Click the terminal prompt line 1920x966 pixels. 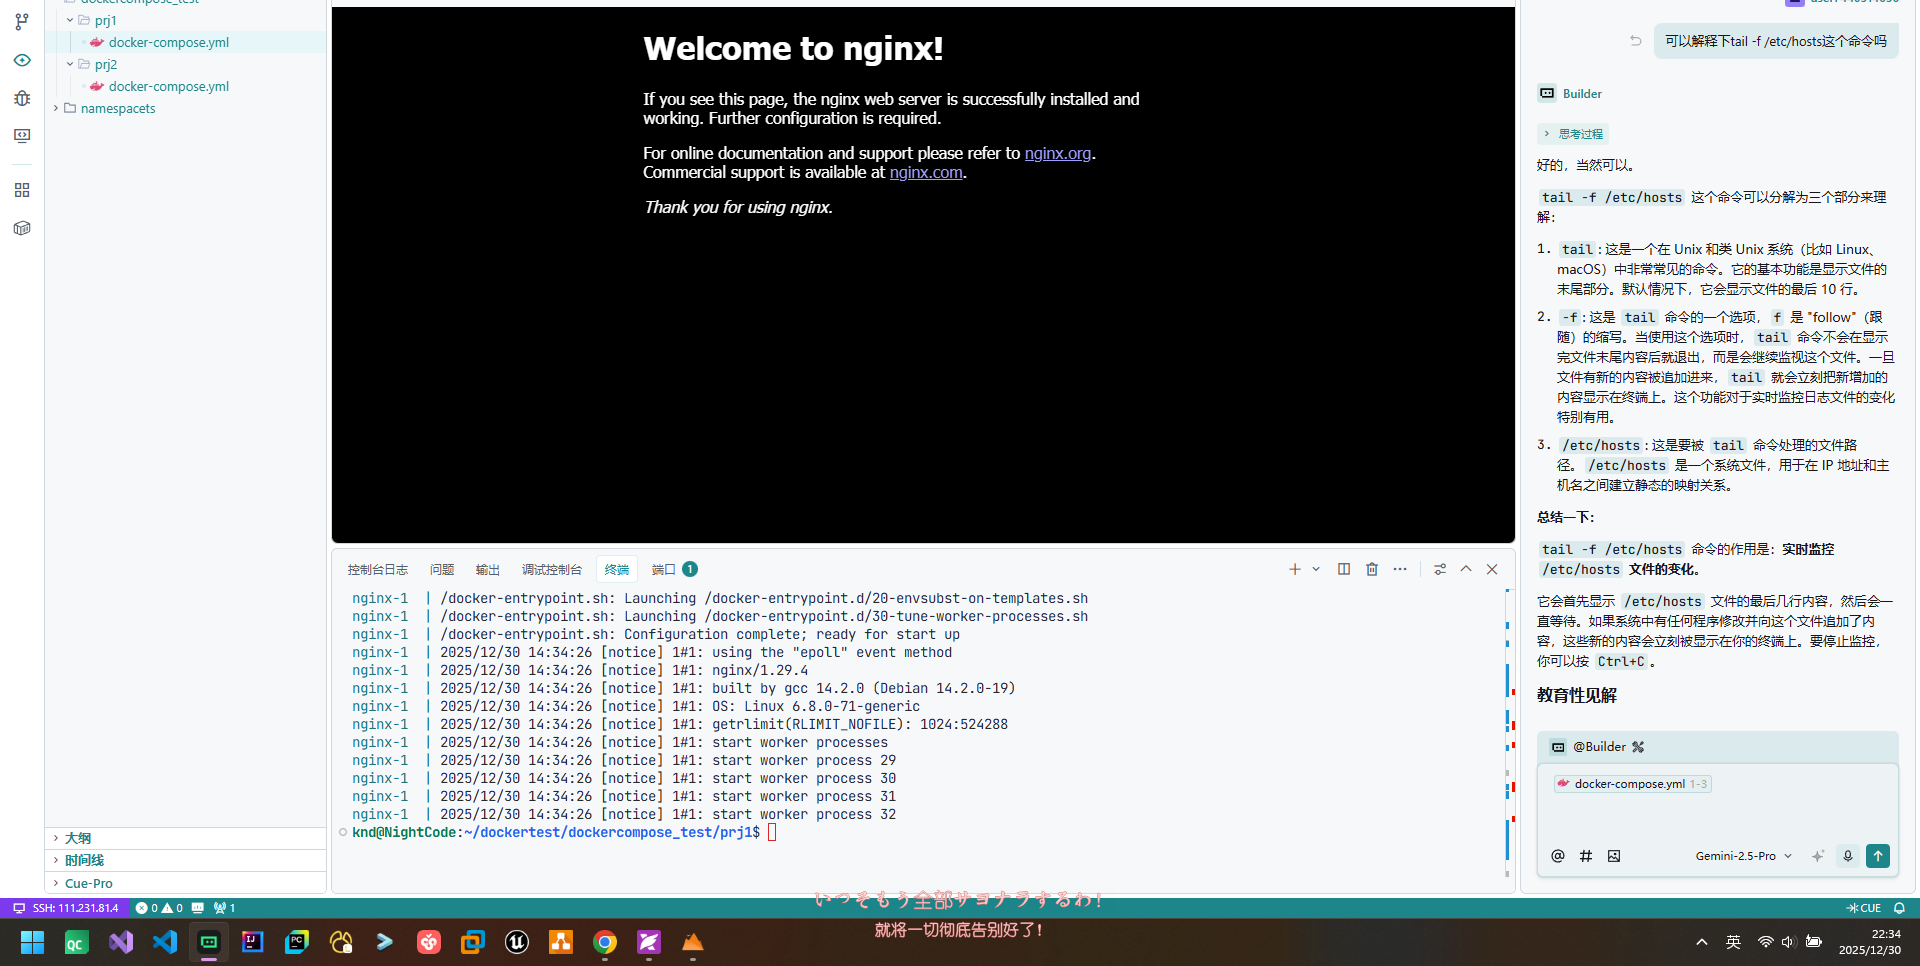tap(564, 832)
